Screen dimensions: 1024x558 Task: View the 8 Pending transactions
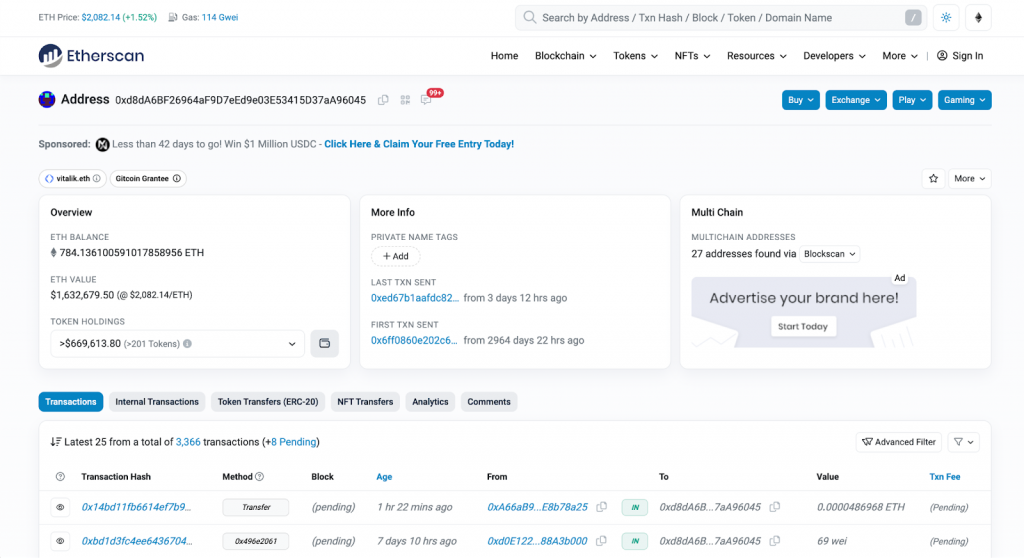point(294,442)
